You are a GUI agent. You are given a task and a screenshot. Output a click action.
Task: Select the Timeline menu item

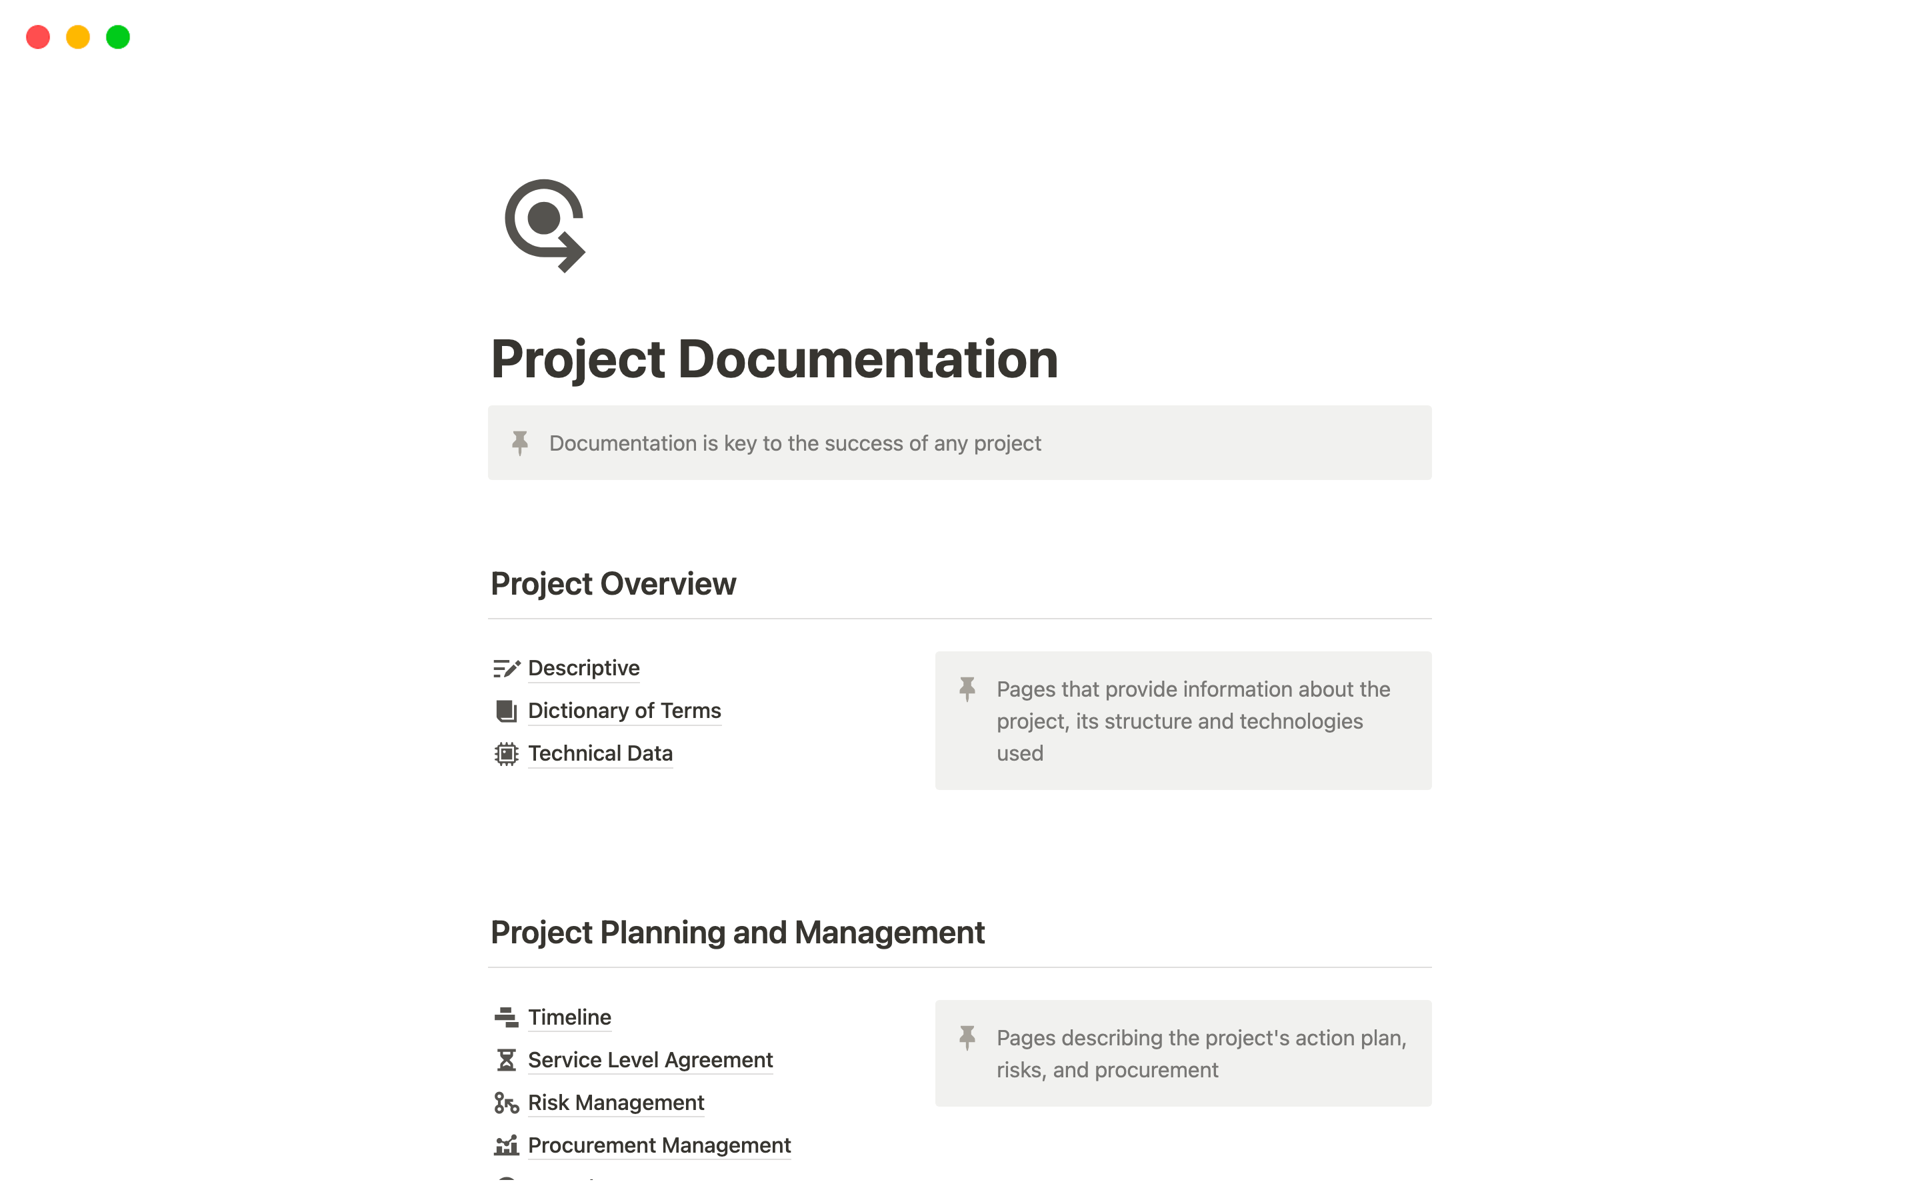coord(570,1016)
